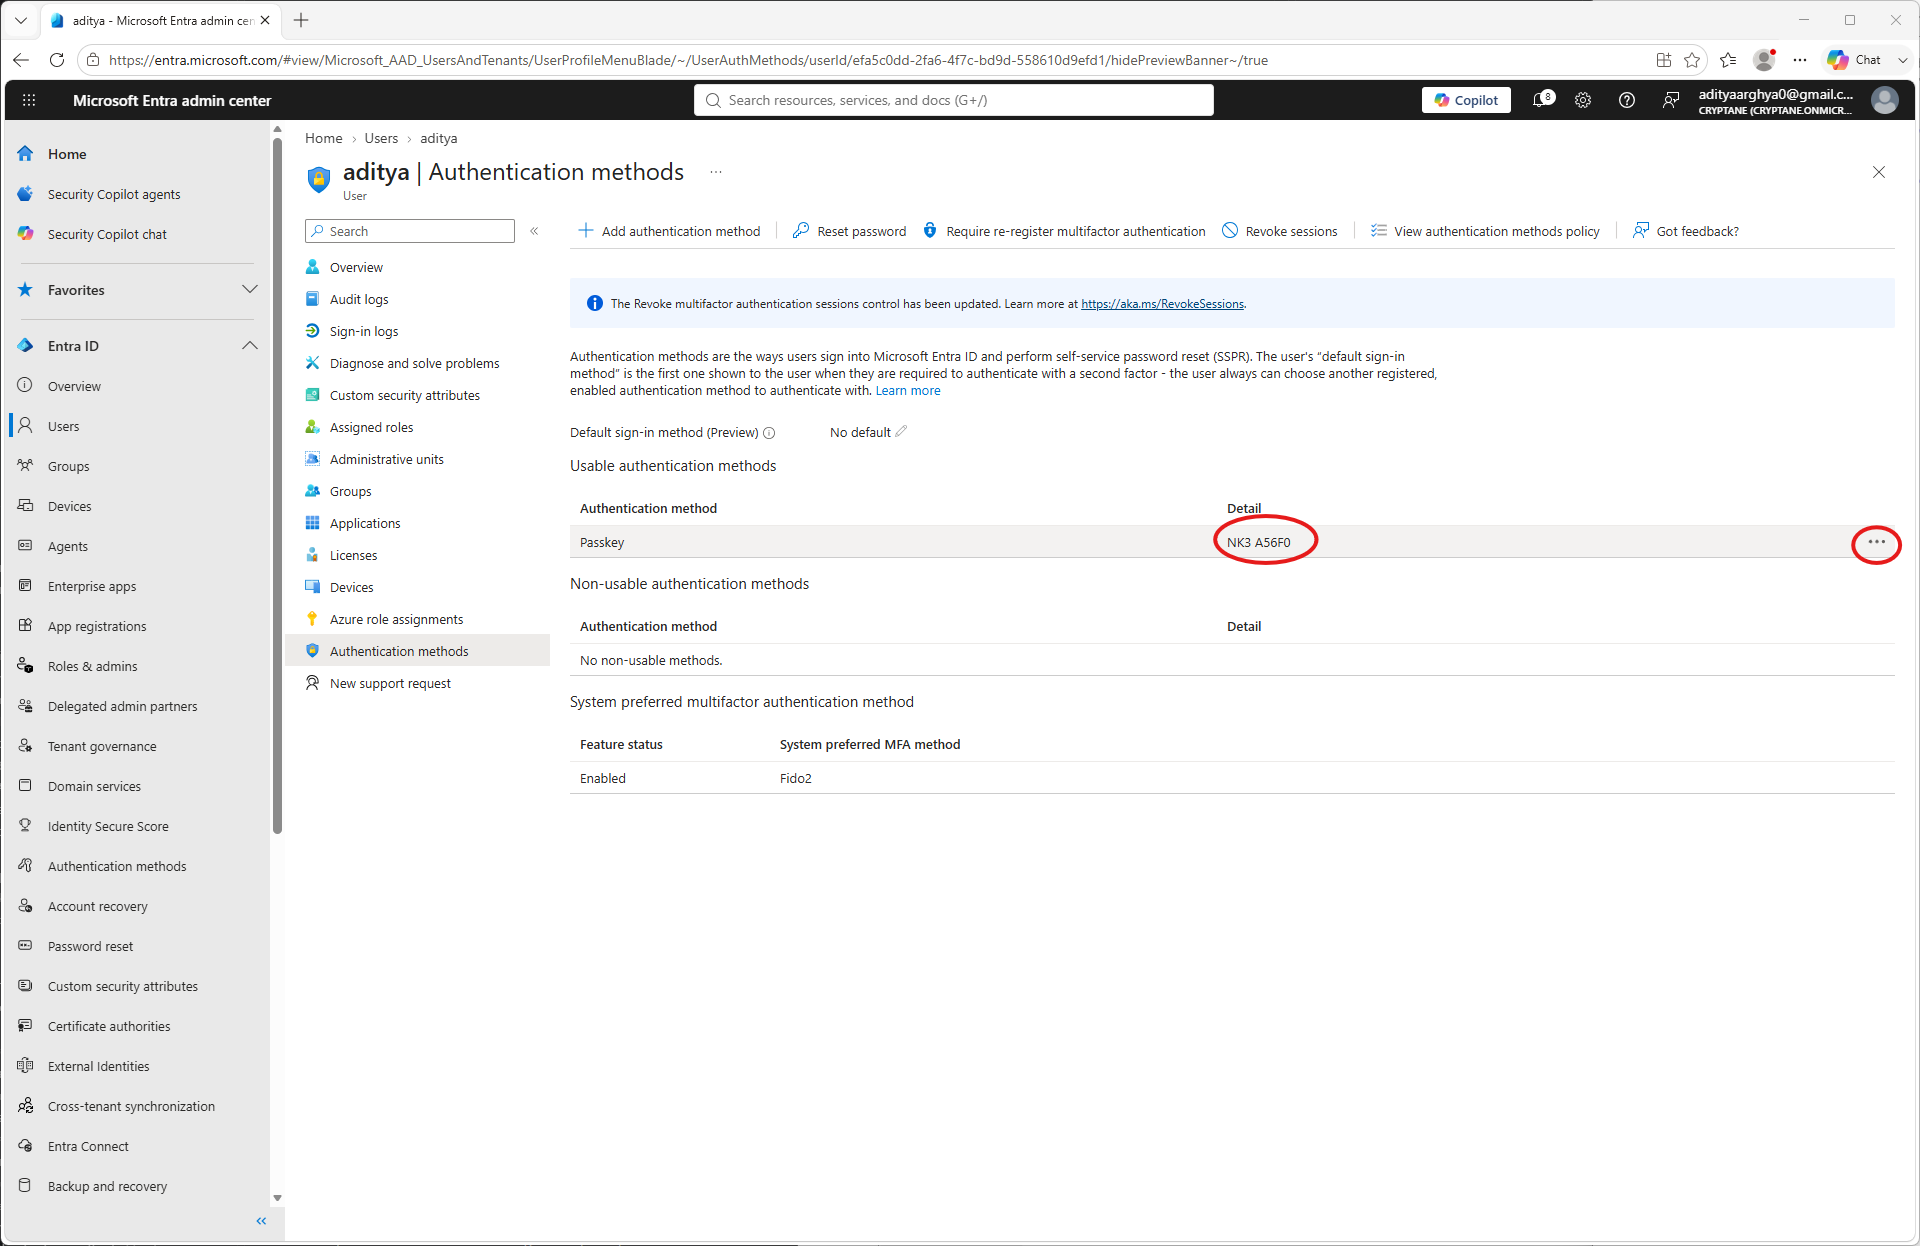Open the settings gear in header
1920x1246 pixels.
[1583, 100]
